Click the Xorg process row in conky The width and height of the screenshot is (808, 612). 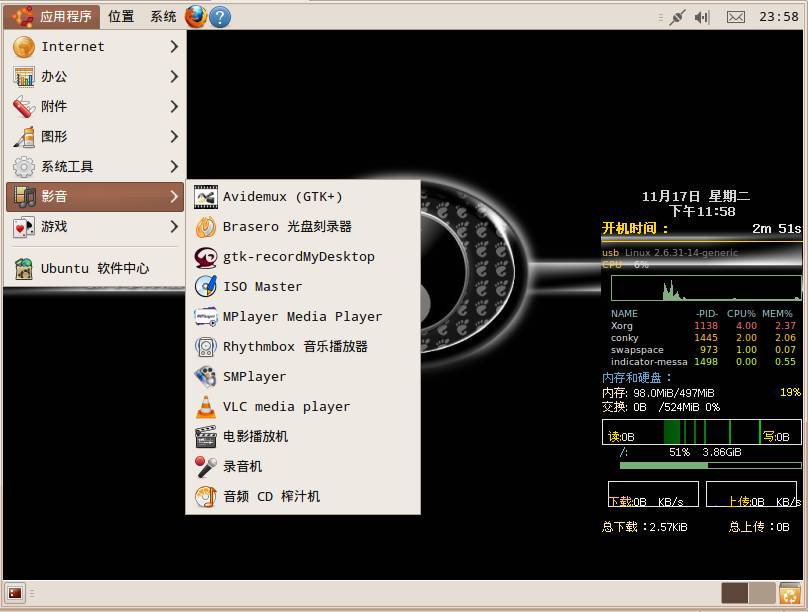[x=703, y=326]
